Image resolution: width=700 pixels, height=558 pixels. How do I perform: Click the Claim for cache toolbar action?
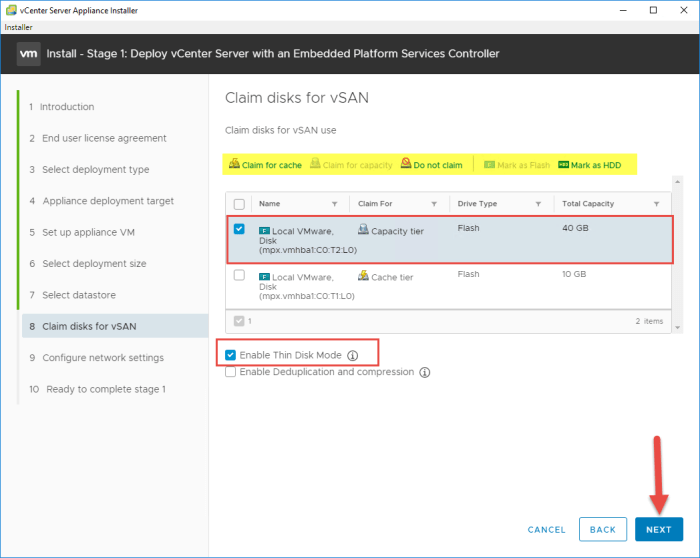[265, 165]
